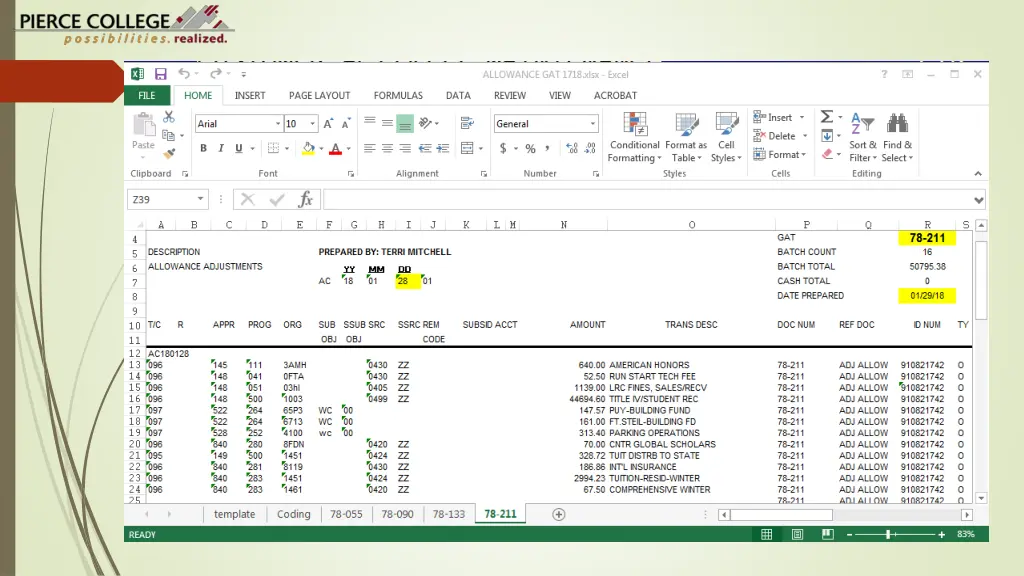The image size is (1024, 576).
Task: Toggle italic formatting
Action: 221,148
